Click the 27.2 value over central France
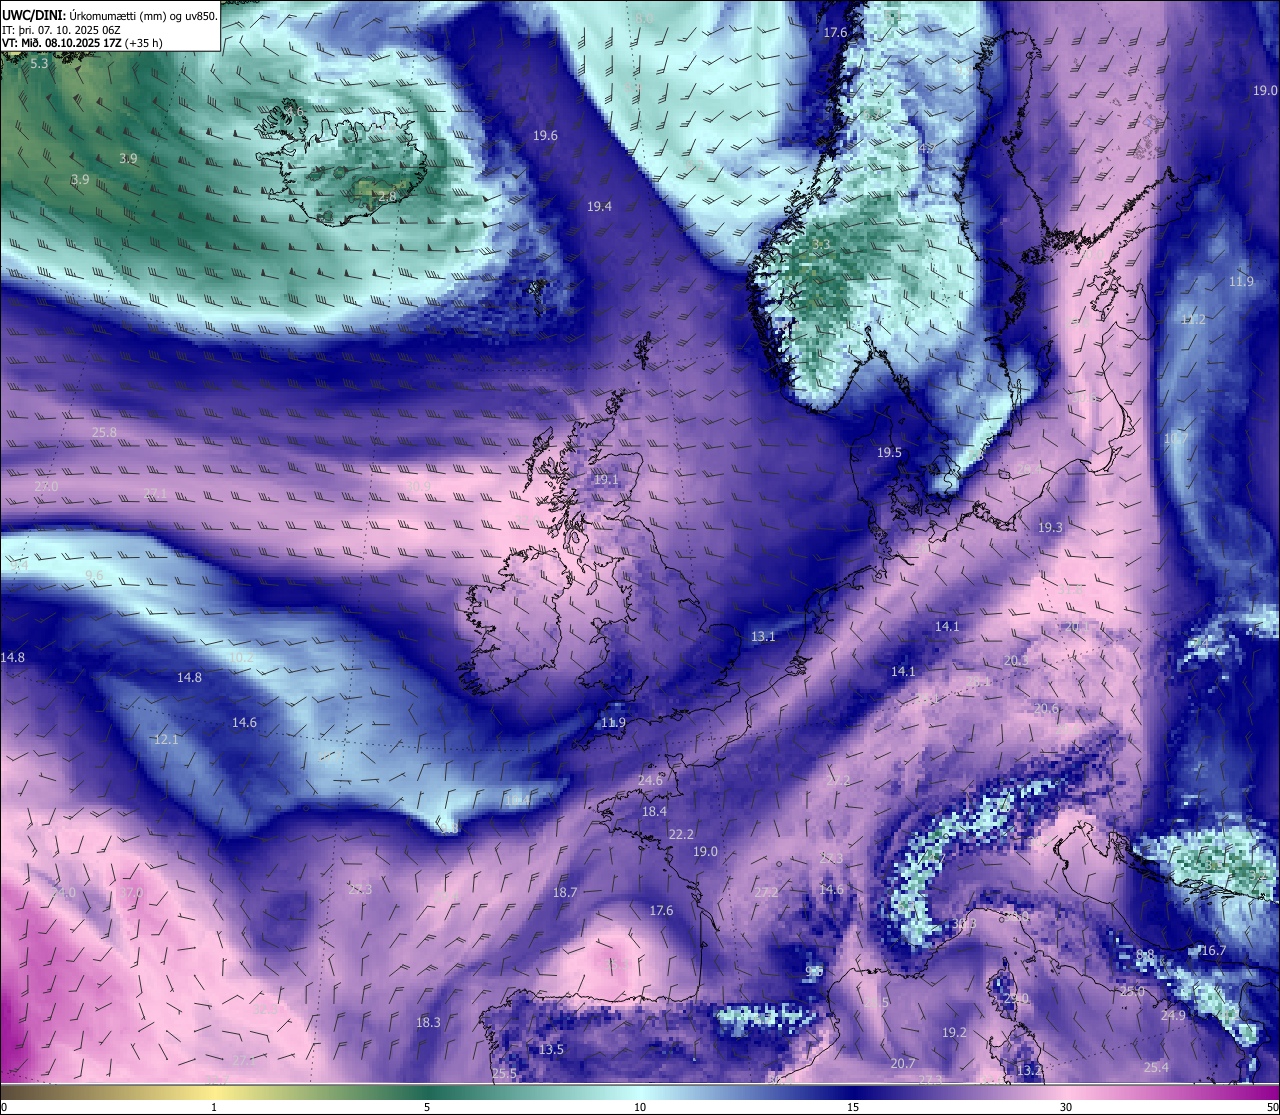This screenshot has width=1280, height=1115. click(x=766, y=893)
